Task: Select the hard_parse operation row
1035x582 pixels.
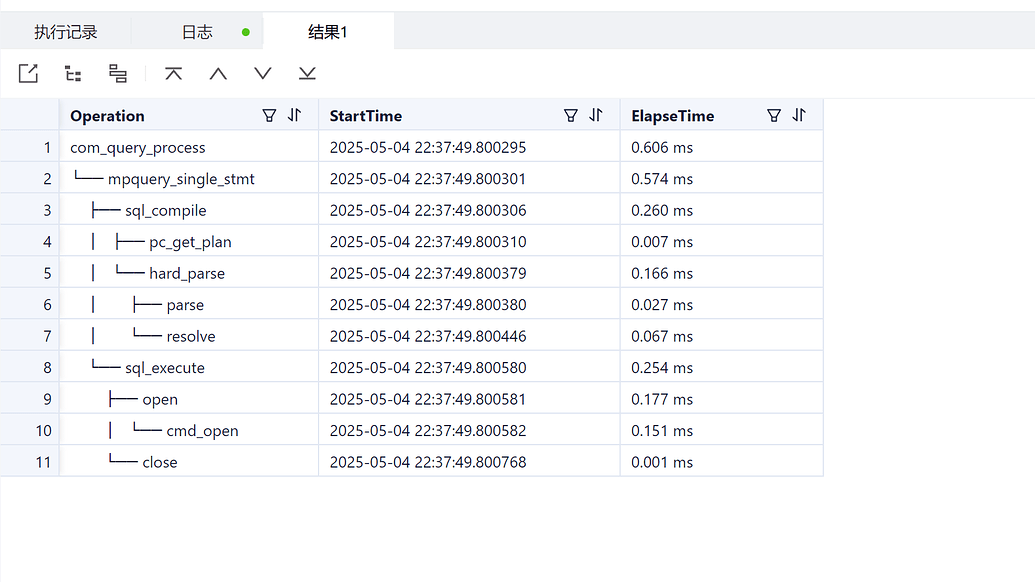Action: click(x=412, y=273)
